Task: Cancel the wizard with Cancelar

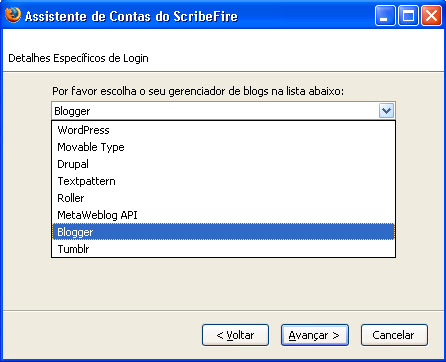Action: pyautogui.click(x=394, y=335)
